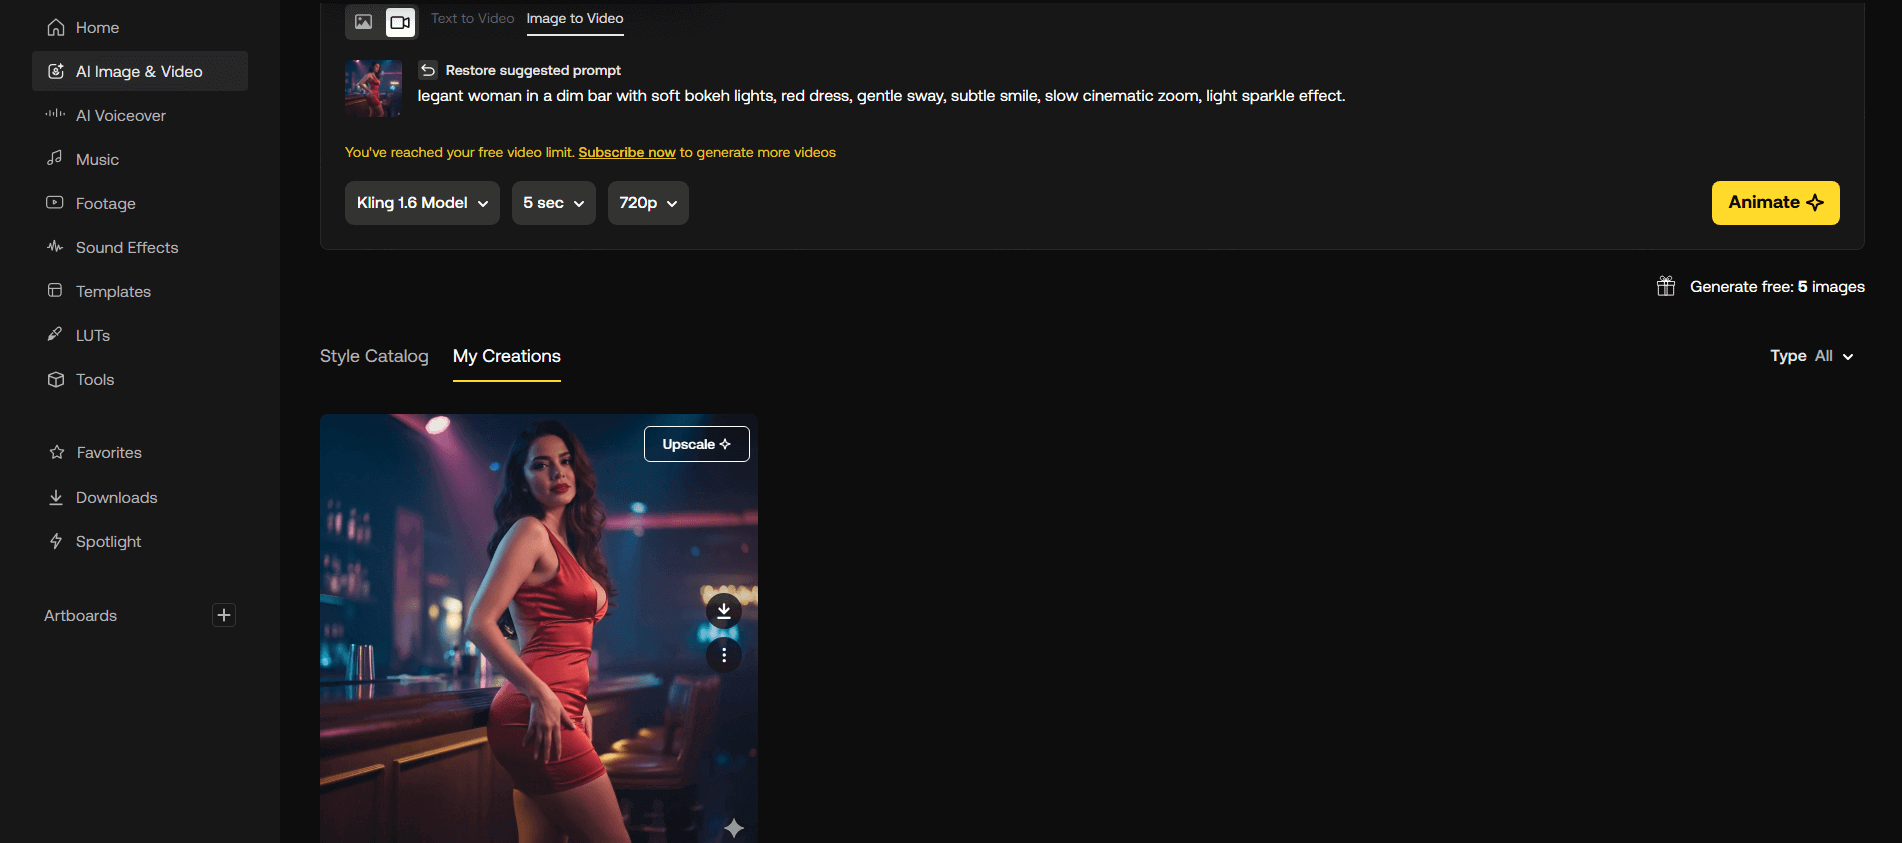Add a new artboard with plus icon
Viewport: 1902px width, 843px height.
[x=224, y=615]
